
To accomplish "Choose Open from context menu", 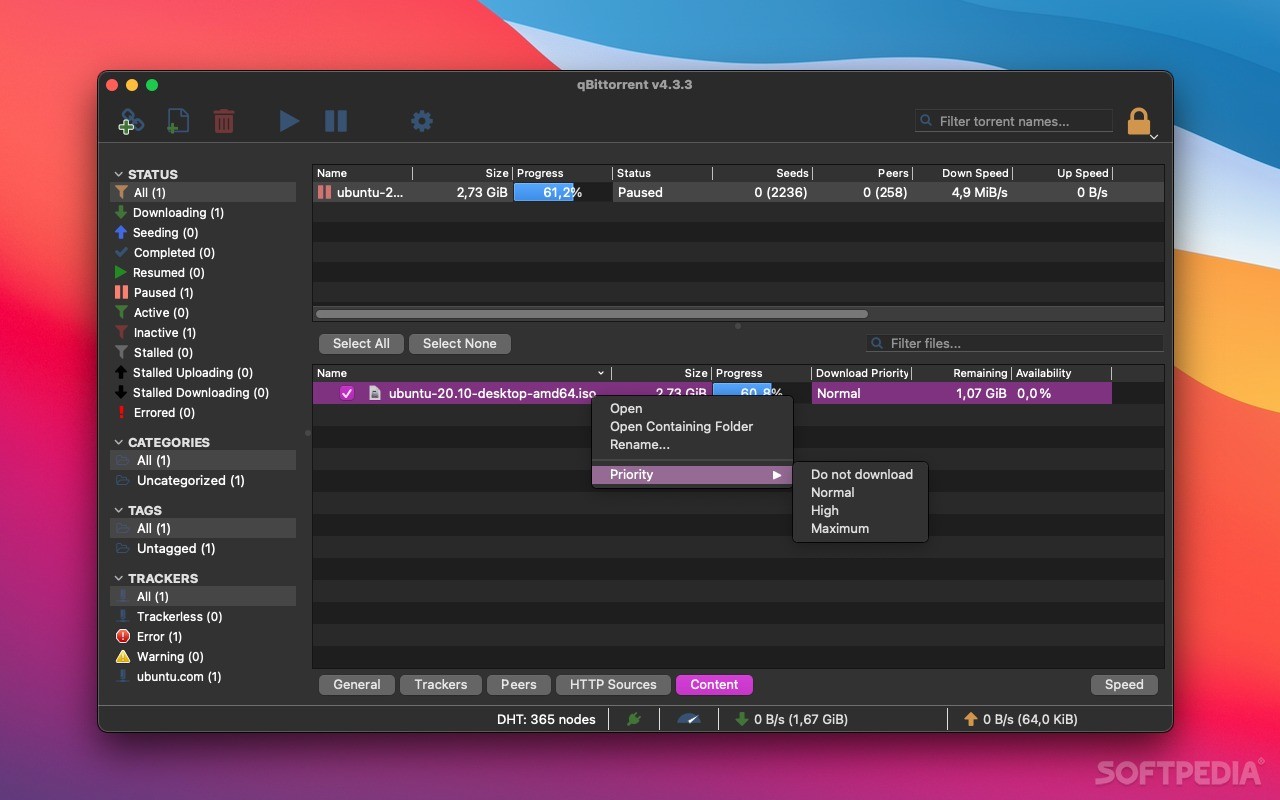I will [x=692, y=408].
